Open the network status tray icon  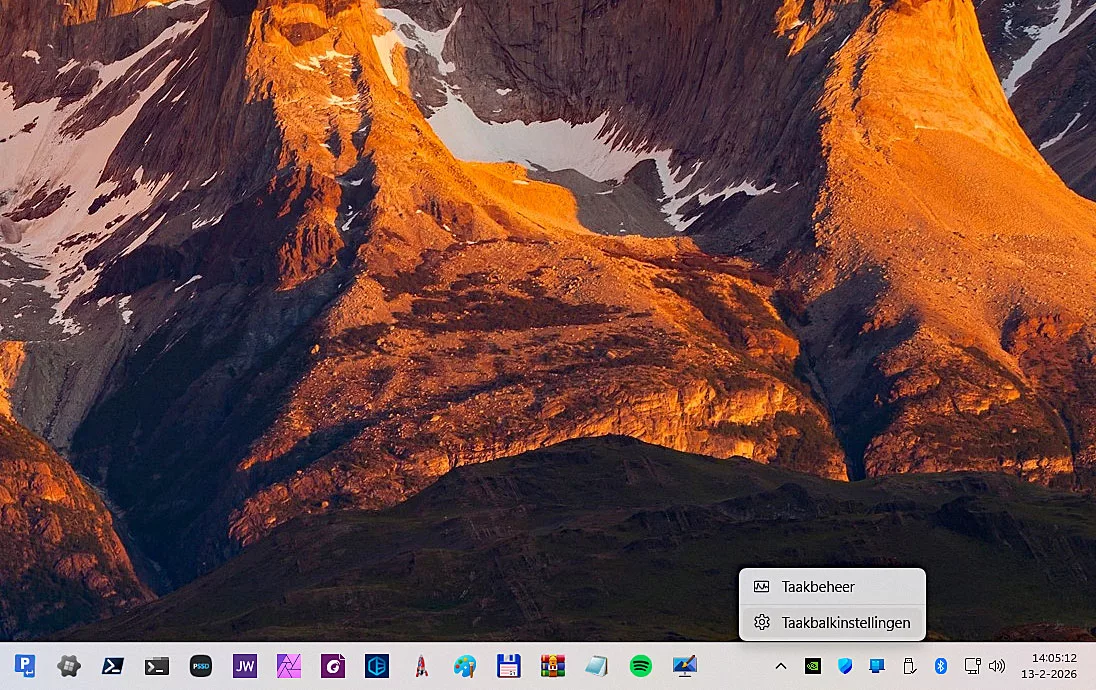972,666
